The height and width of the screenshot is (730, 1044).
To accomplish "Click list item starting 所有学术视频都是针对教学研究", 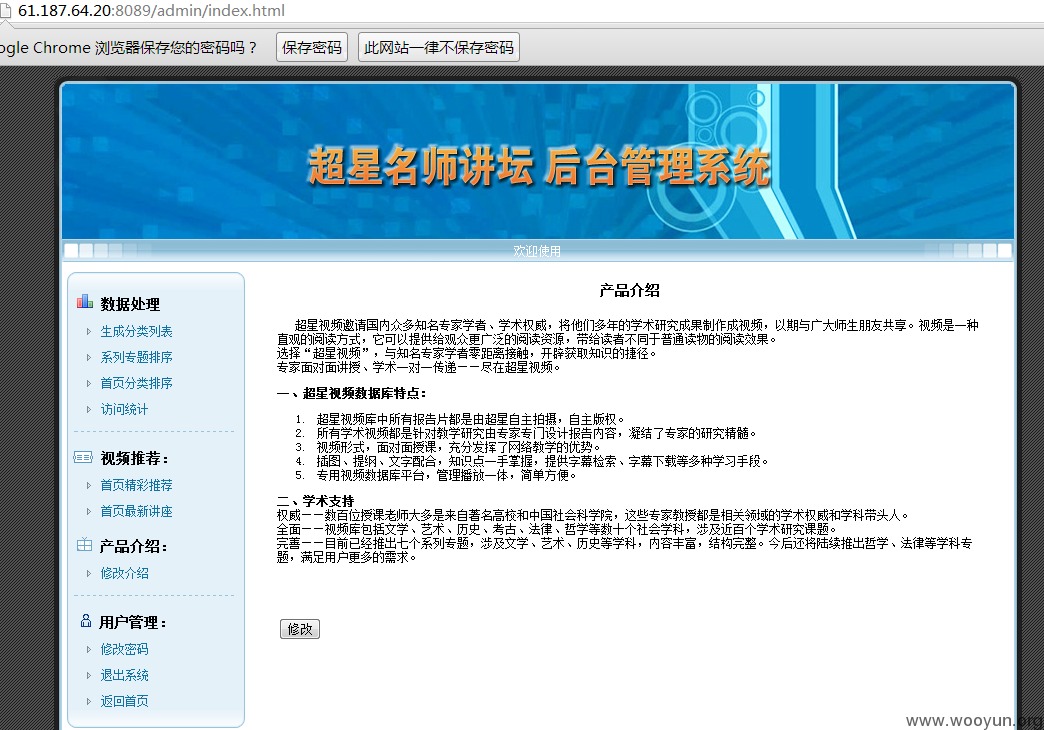I will tap(537, 433).
